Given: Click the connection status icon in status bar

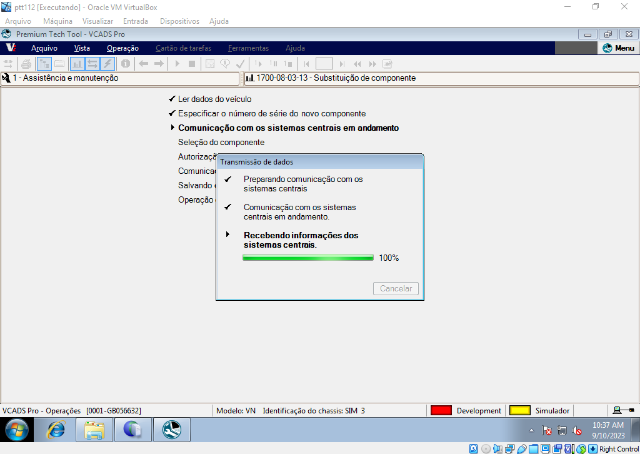Looking at the screenshot, I should (x=624, y=410).
